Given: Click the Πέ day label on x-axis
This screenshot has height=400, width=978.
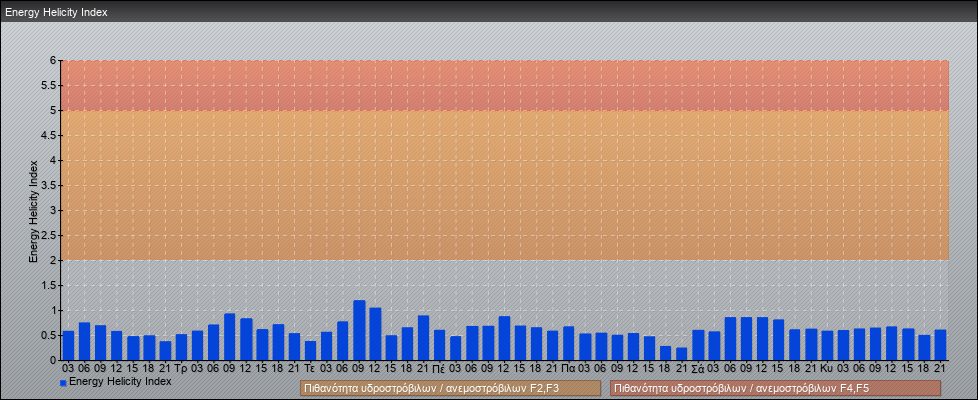Looking at the screenshot, I should tap(439, 368).
